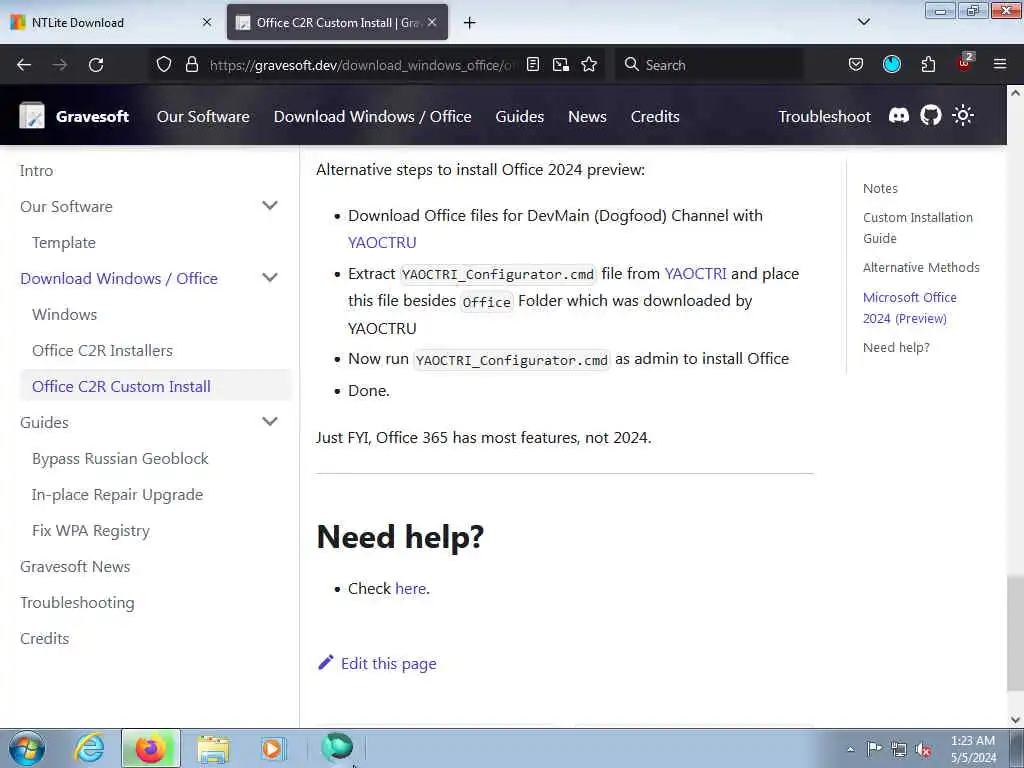Click the Firefox taskbar icon
The width and height of the screenshot is (1024, 768).
pos(150,748)
